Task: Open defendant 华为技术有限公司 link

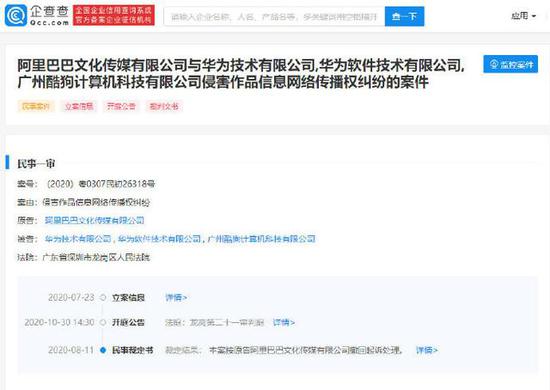Action: (x=78, y=239)
